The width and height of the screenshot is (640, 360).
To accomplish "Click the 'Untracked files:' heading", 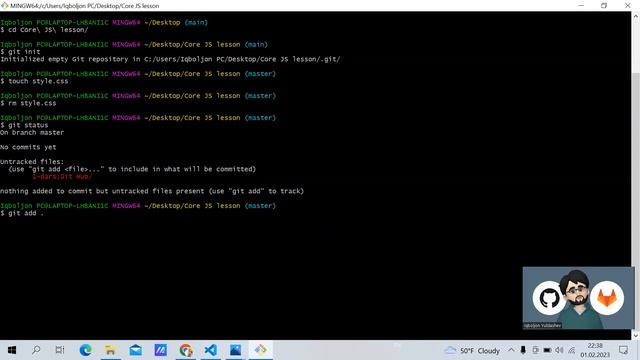I will [32, 162].
